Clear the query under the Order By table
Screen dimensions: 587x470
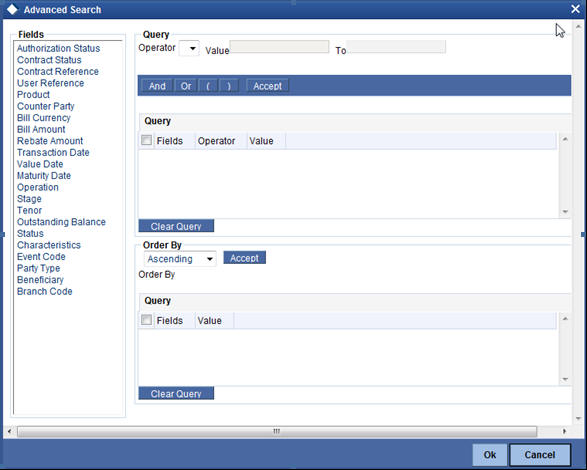[176, 393]
